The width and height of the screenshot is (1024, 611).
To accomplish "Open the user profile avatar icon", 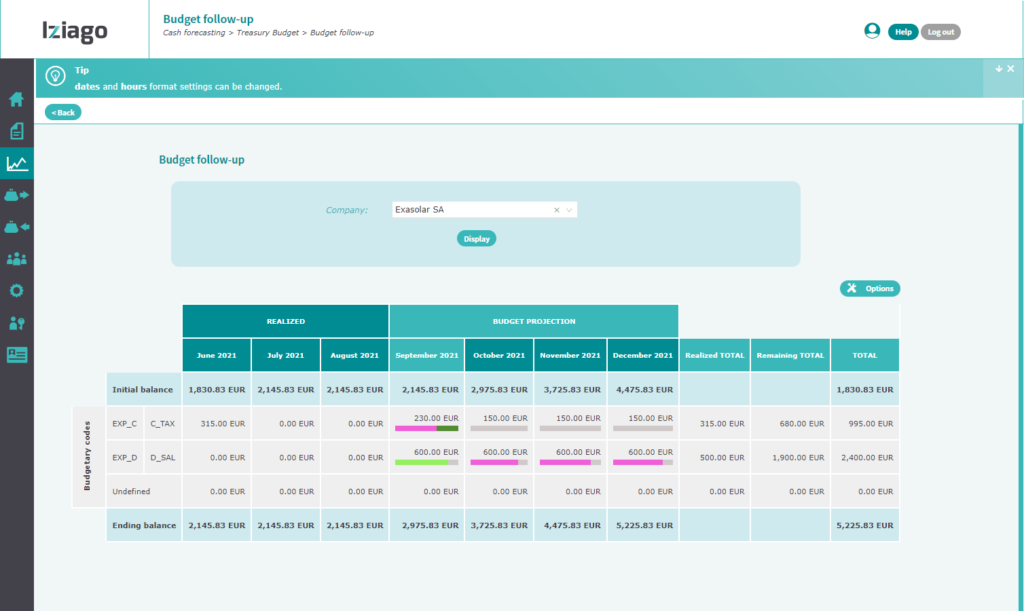I will click(872, 31).
